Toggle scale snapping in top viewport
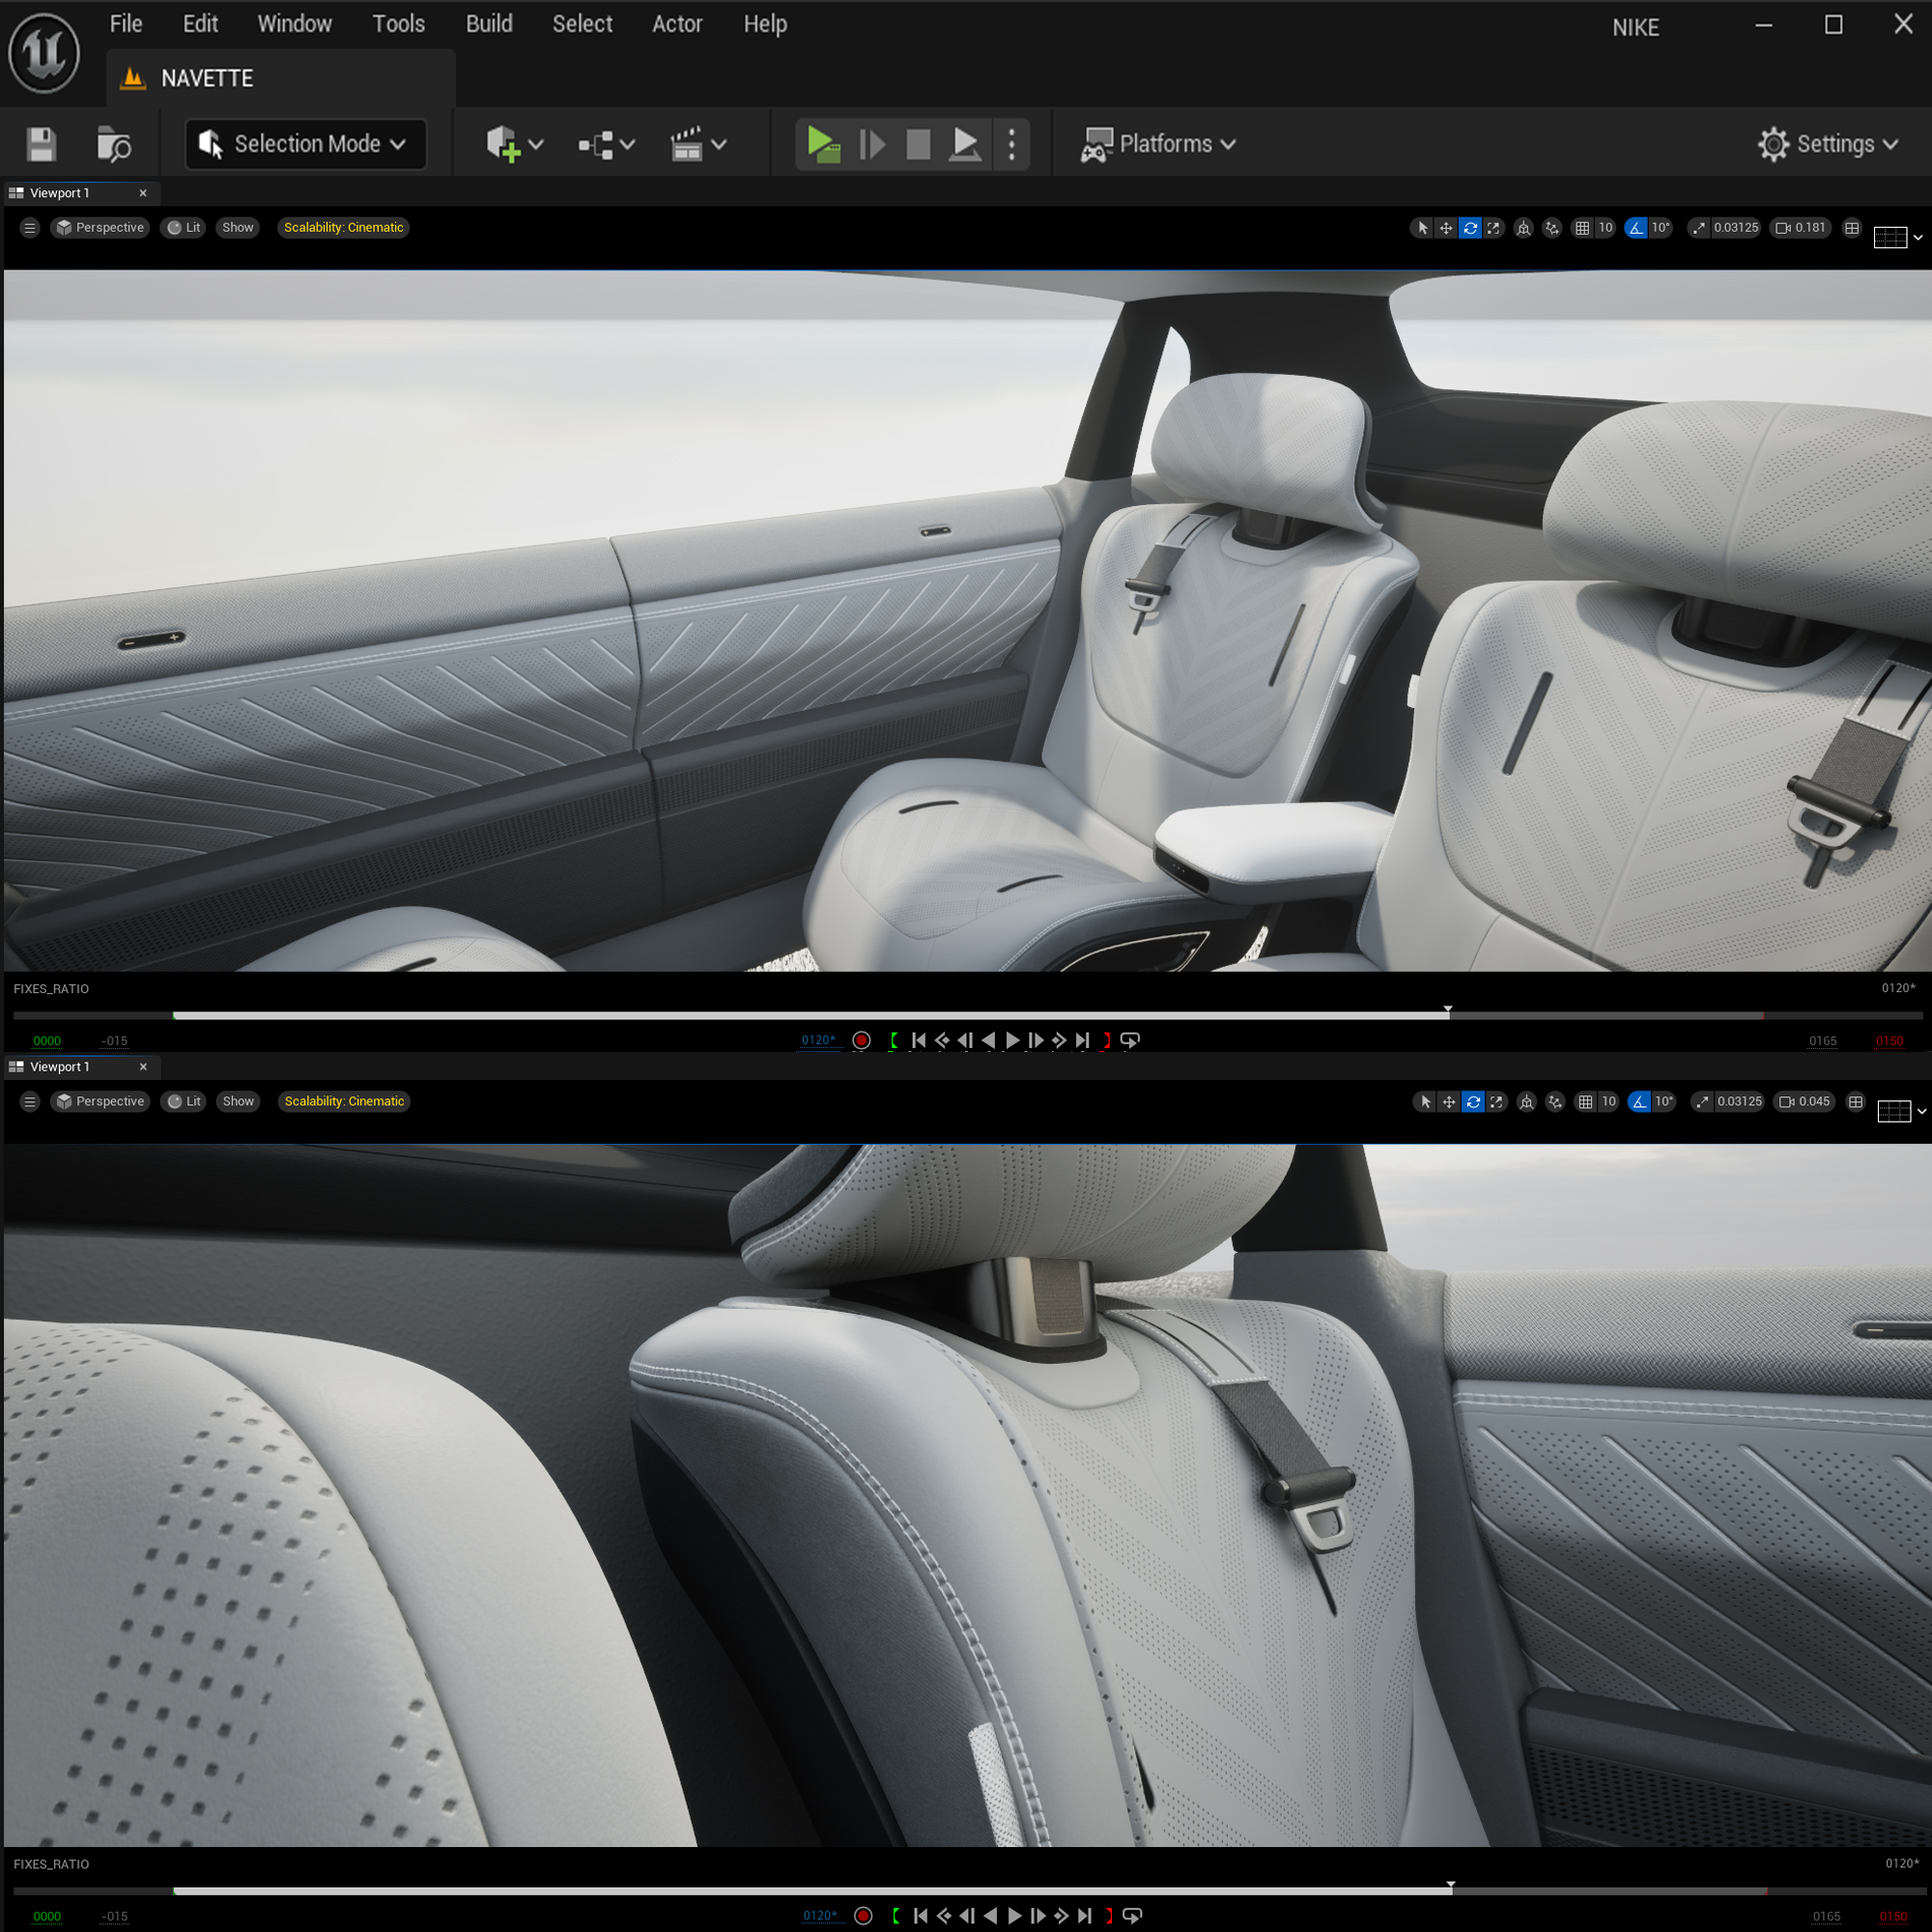The width and height of the screenshot is (1932, 1932). [1699, 228]
